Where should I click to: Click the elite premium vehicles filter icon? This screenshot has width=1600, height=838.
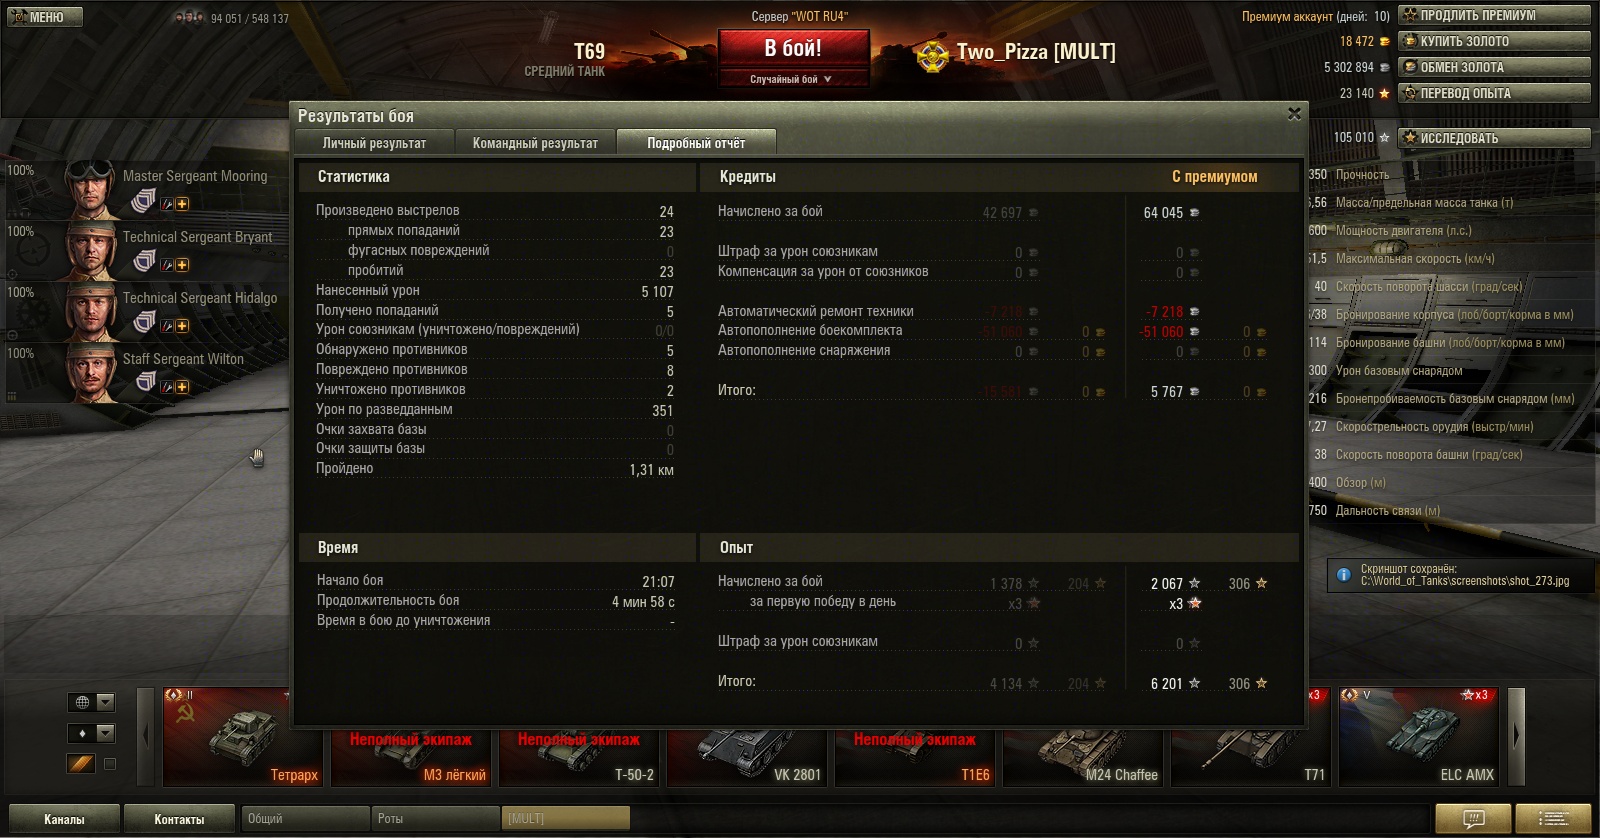point(82,763)
